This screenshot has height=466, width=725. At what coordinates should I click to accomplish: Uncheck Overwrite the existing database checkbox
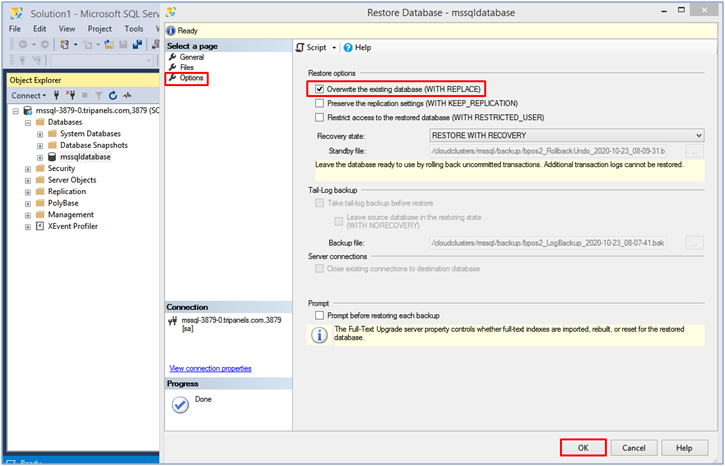click(319, 89)
